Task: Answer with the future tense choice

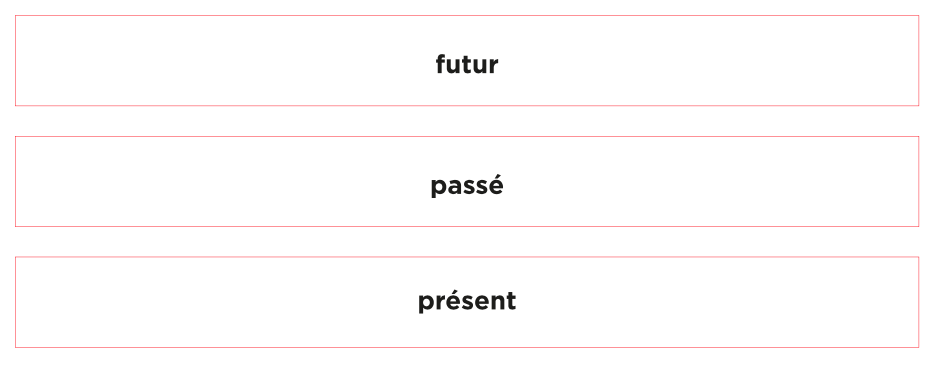Action: coord(467,61)
